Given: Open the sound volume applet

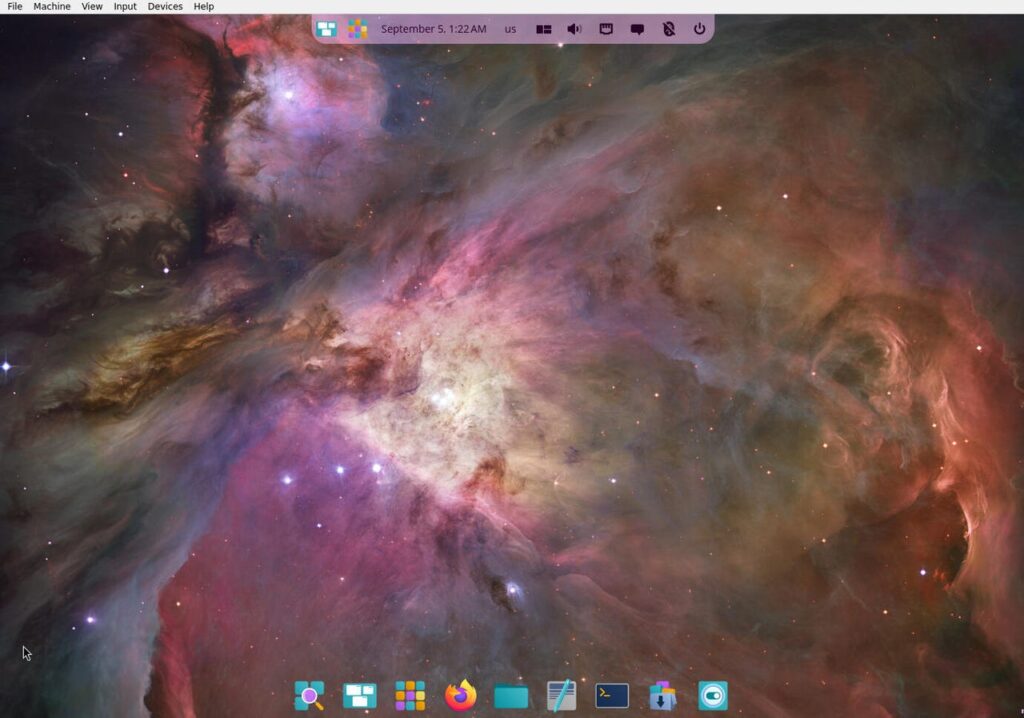Looking at the screenshot, I should [x=574, y=29].
